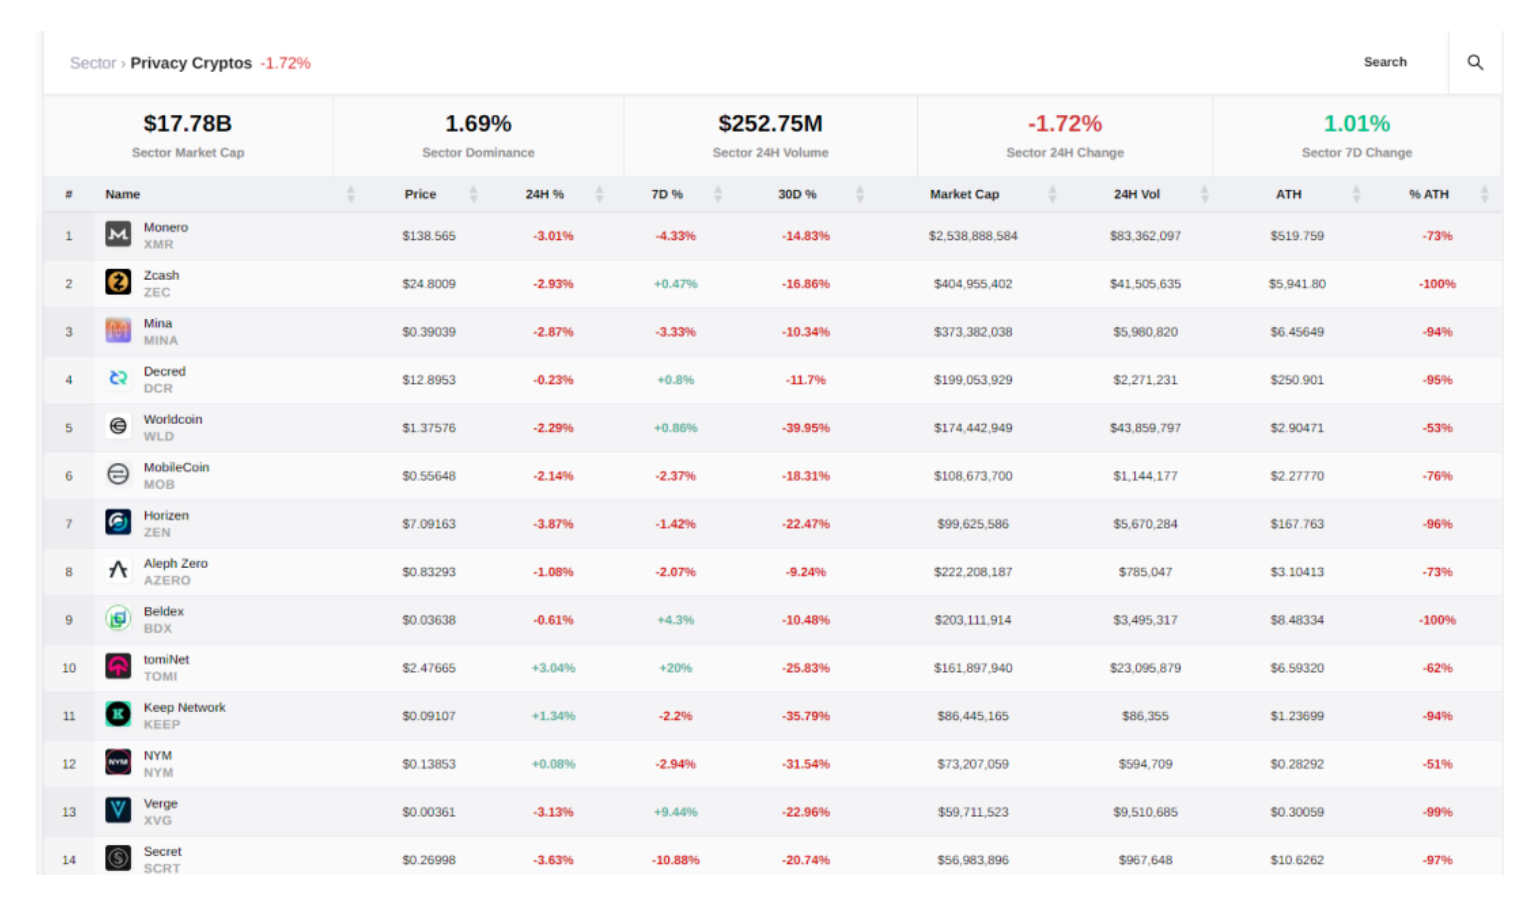Click Verge 7D change +9.44%

pyautogui.click(x=676, y=812)
